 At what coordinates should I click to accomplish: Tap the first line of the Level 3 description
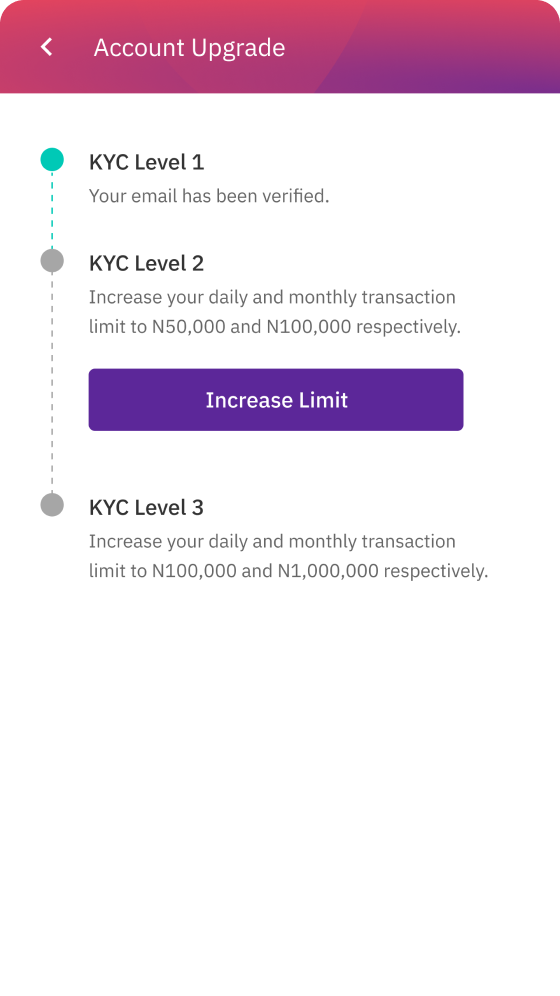pos(272,541)
